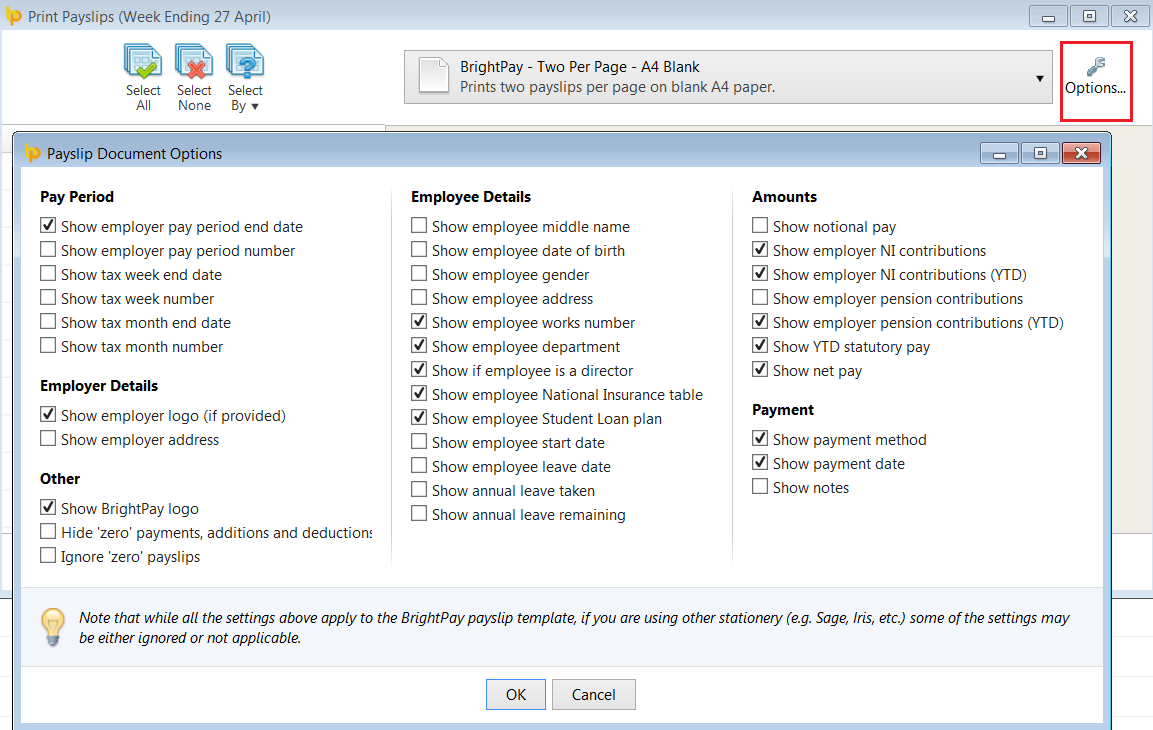Uncheck Show net pay
The width and height of the screenshot is (1153, 730).
coord(760,370)
